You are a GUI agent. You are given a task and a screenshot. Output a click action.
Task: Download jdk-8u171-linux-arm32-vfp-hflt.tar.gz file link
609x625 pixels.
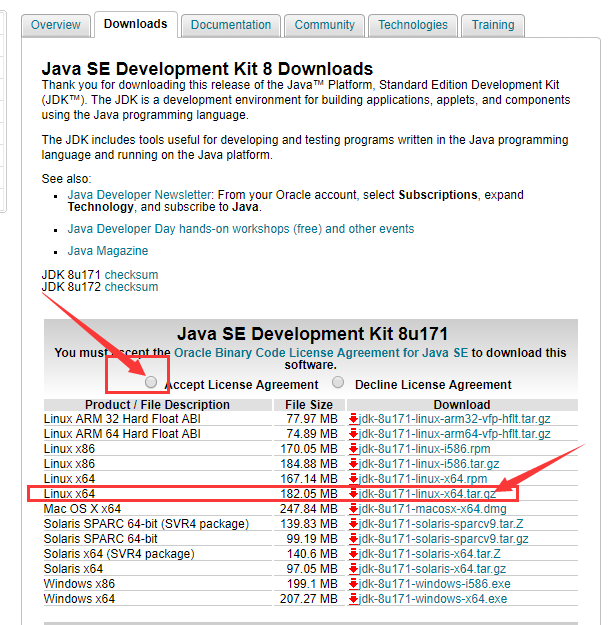(x=454, y=419)
